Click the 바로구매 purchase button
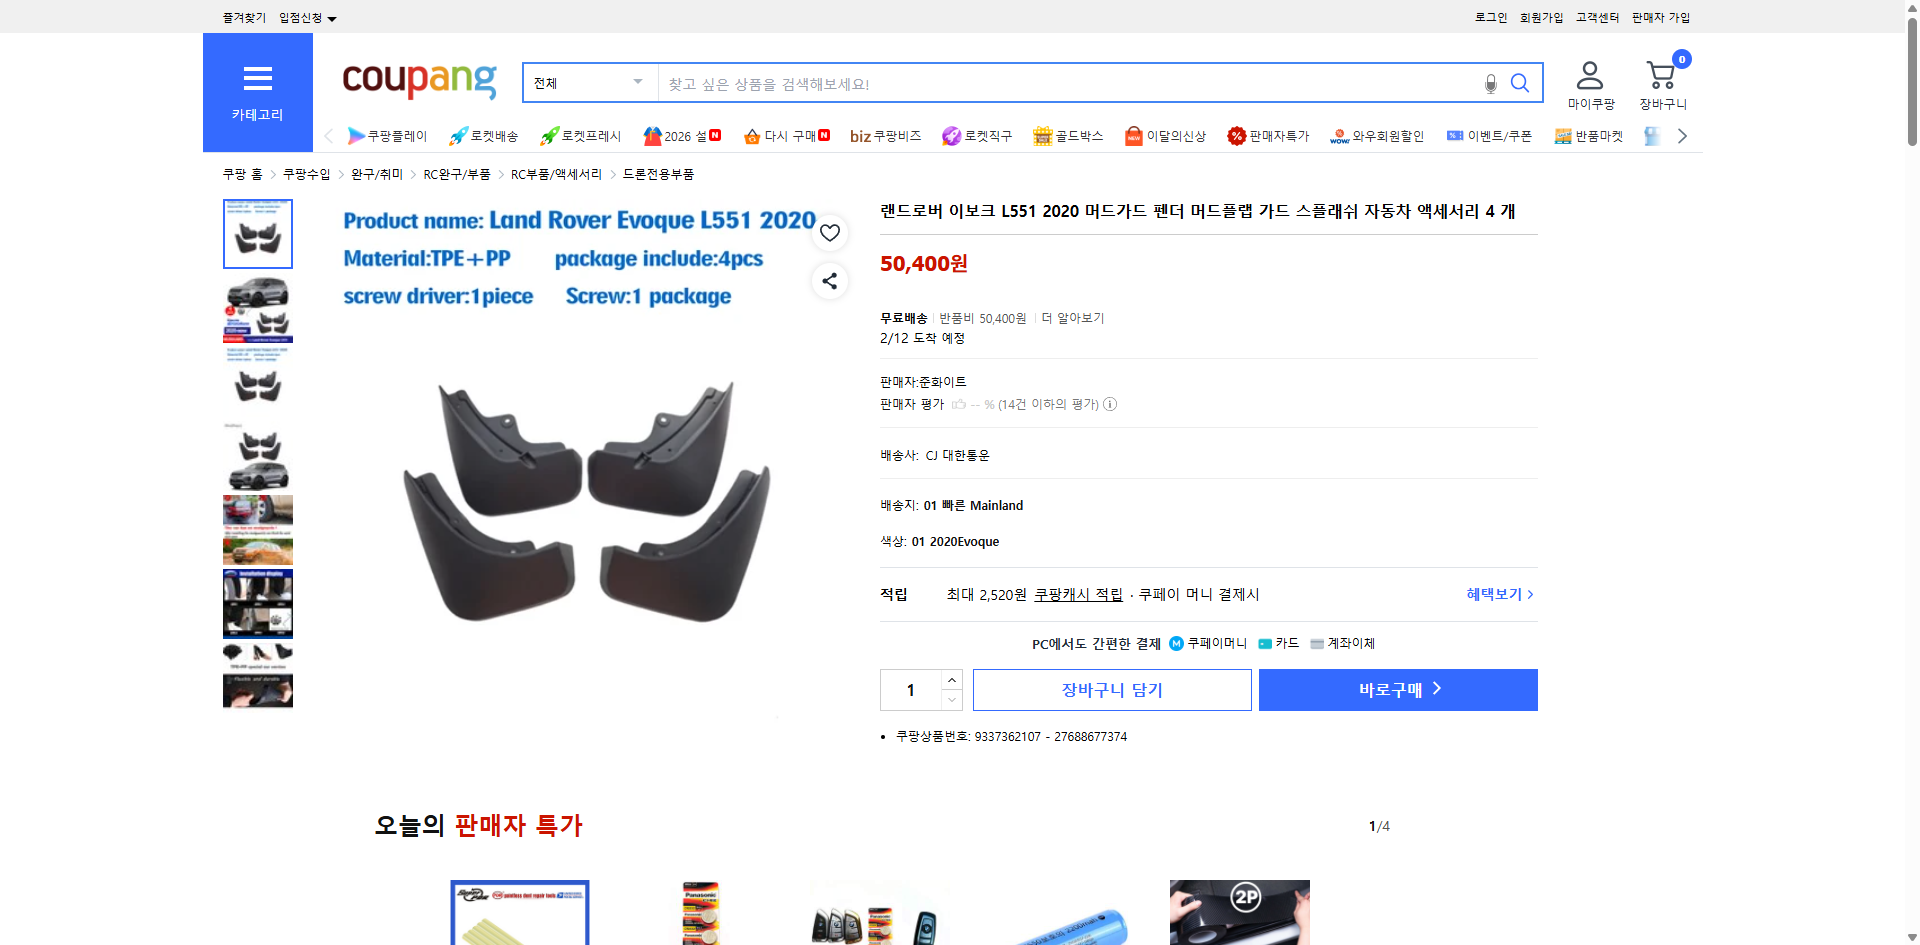 pos(1397,689)
